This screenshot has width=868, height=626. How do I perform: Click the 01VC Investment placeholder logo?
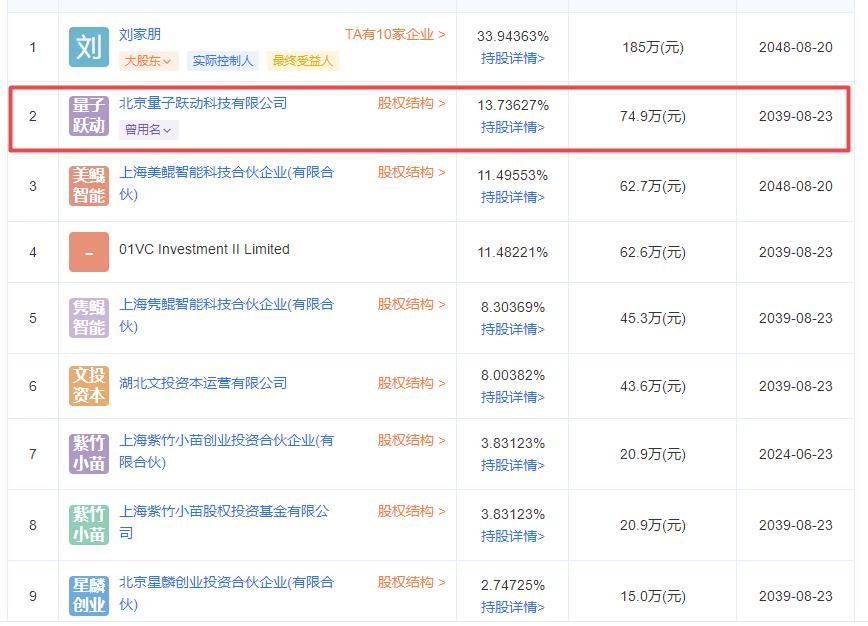(89, 252)
